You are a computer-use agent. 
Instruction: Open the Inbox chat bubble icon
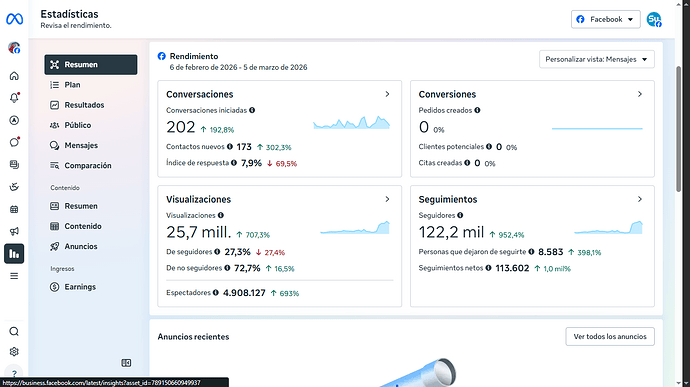(x=14, y=142)
